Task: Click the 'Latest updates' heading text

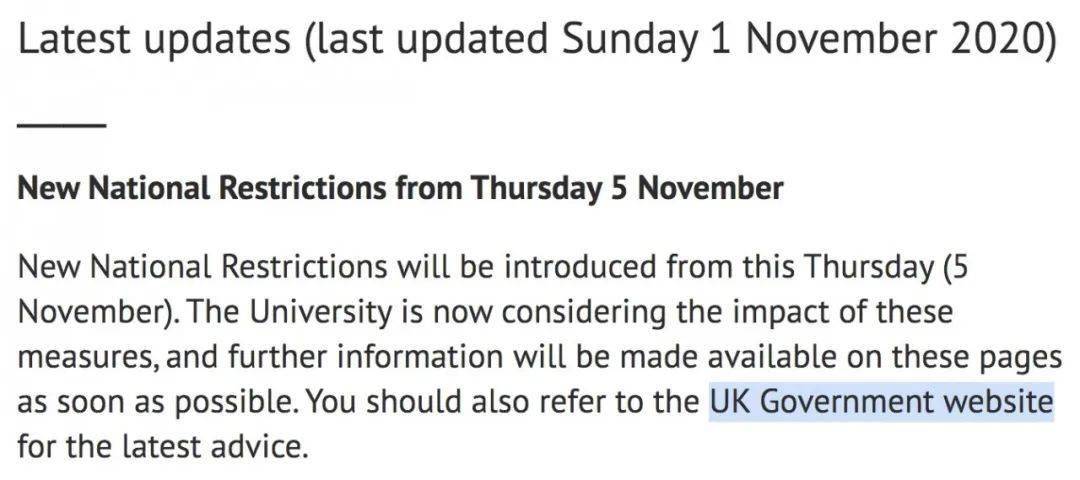Action: [154, 40]
